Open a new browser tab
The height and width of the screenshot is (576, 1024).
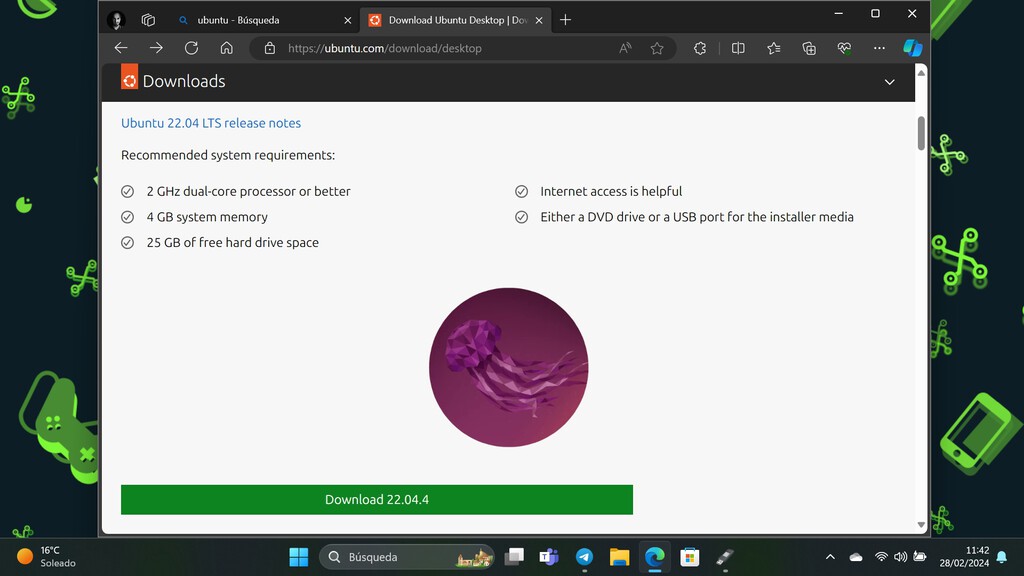click(565, 19)
